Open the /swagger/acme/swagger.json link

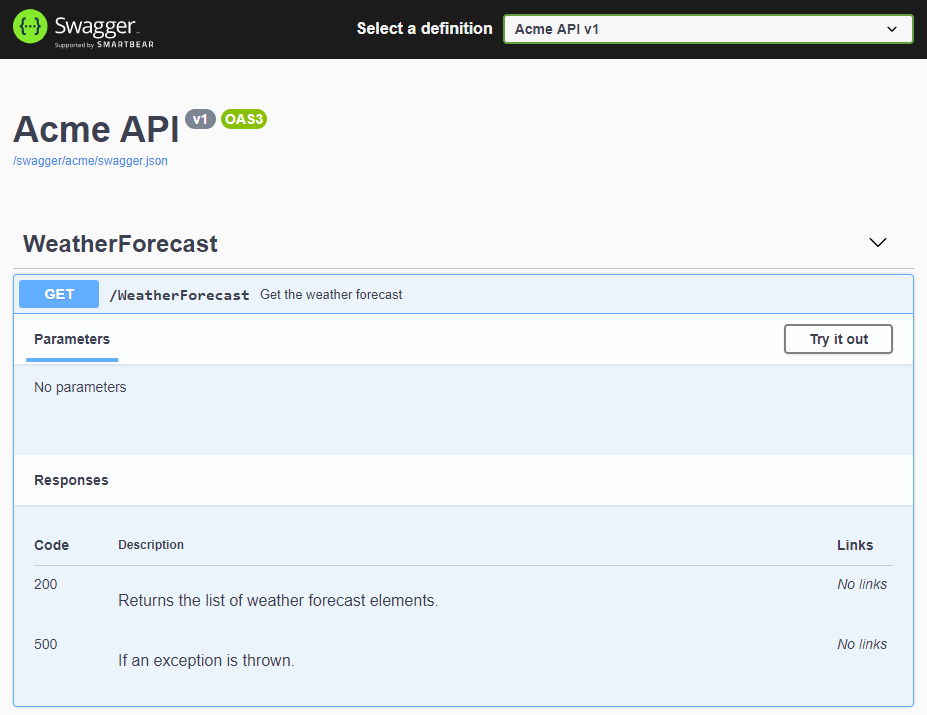point(90,161)
